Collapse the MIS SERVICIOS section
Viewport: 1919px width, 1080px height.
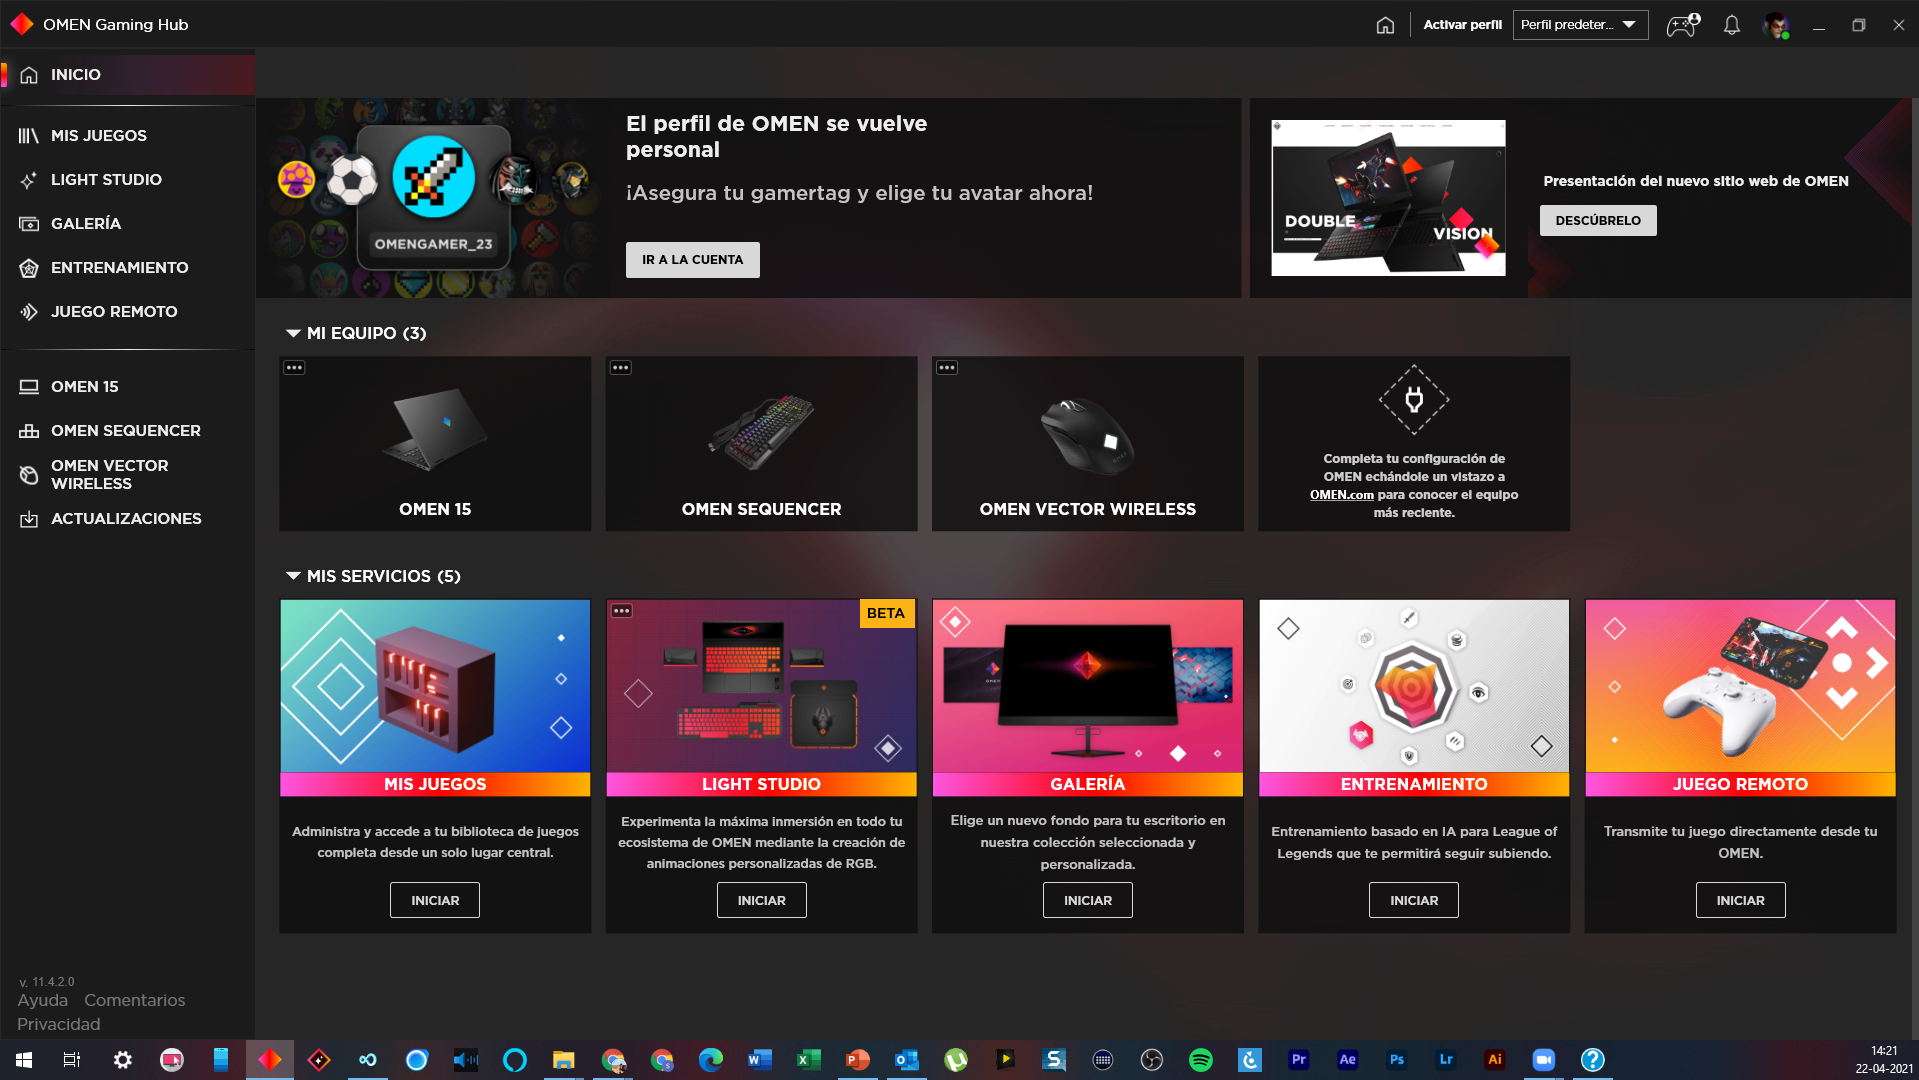point(293,577)
